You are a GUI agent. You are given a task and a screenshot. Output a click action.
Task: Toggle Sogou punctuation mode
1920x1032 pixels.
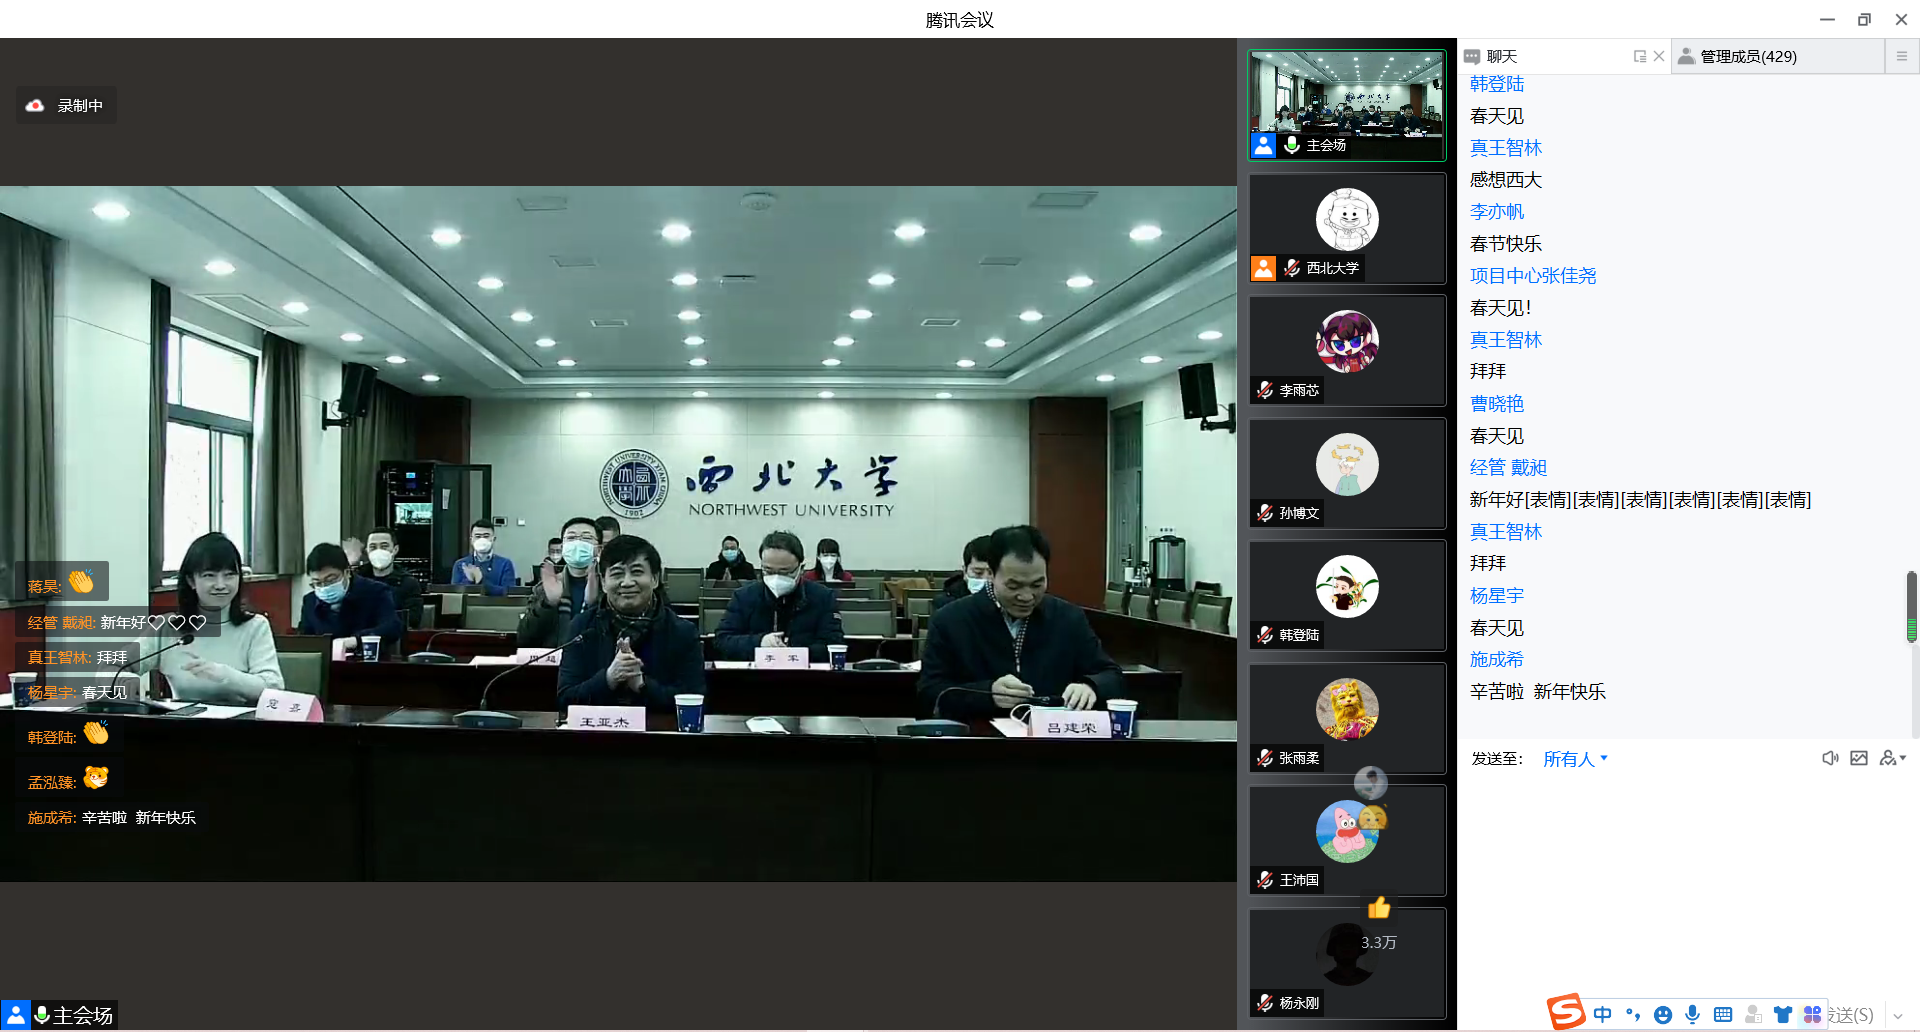(x=1633, y=1015)
